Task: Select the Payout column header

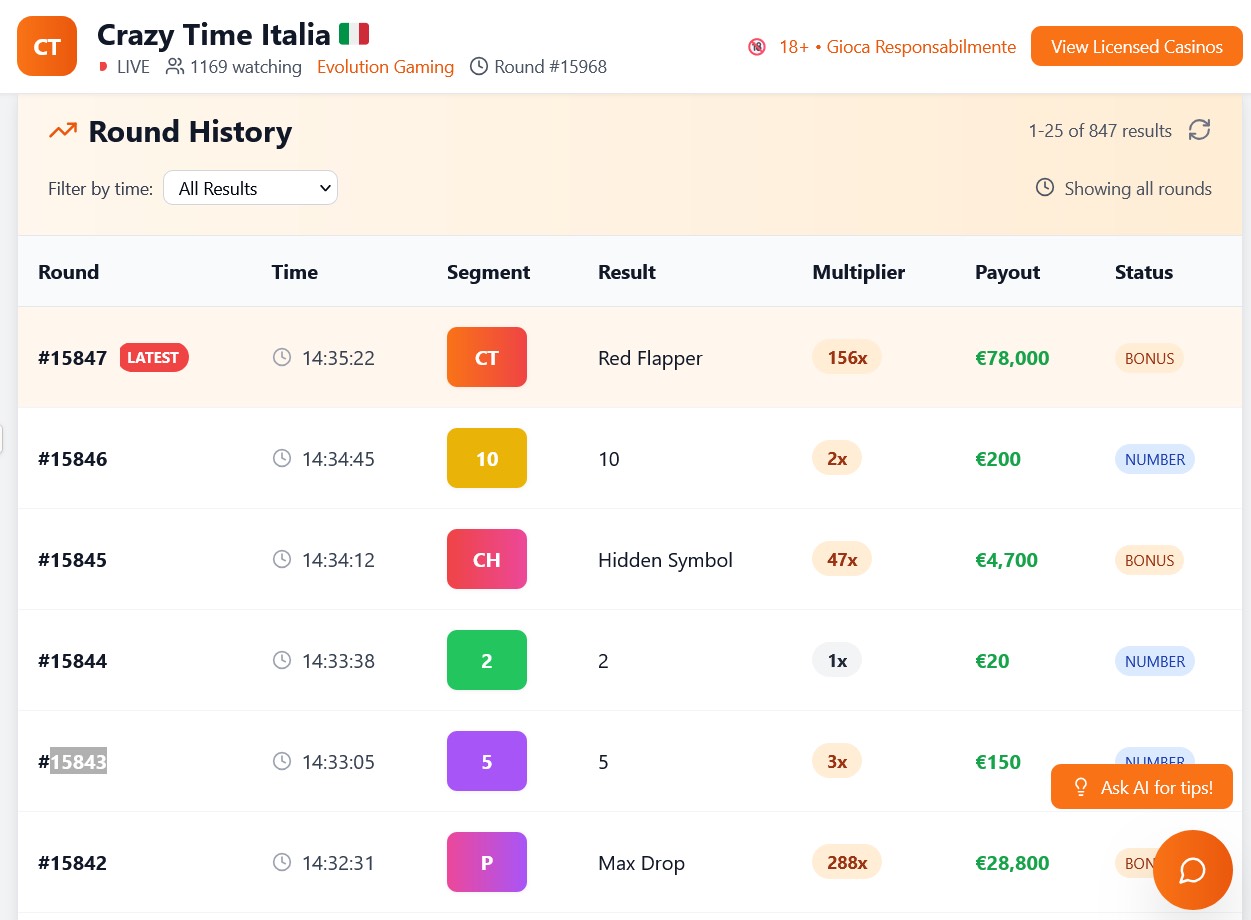Action: pyautogui.click(x=1007, y=271)
